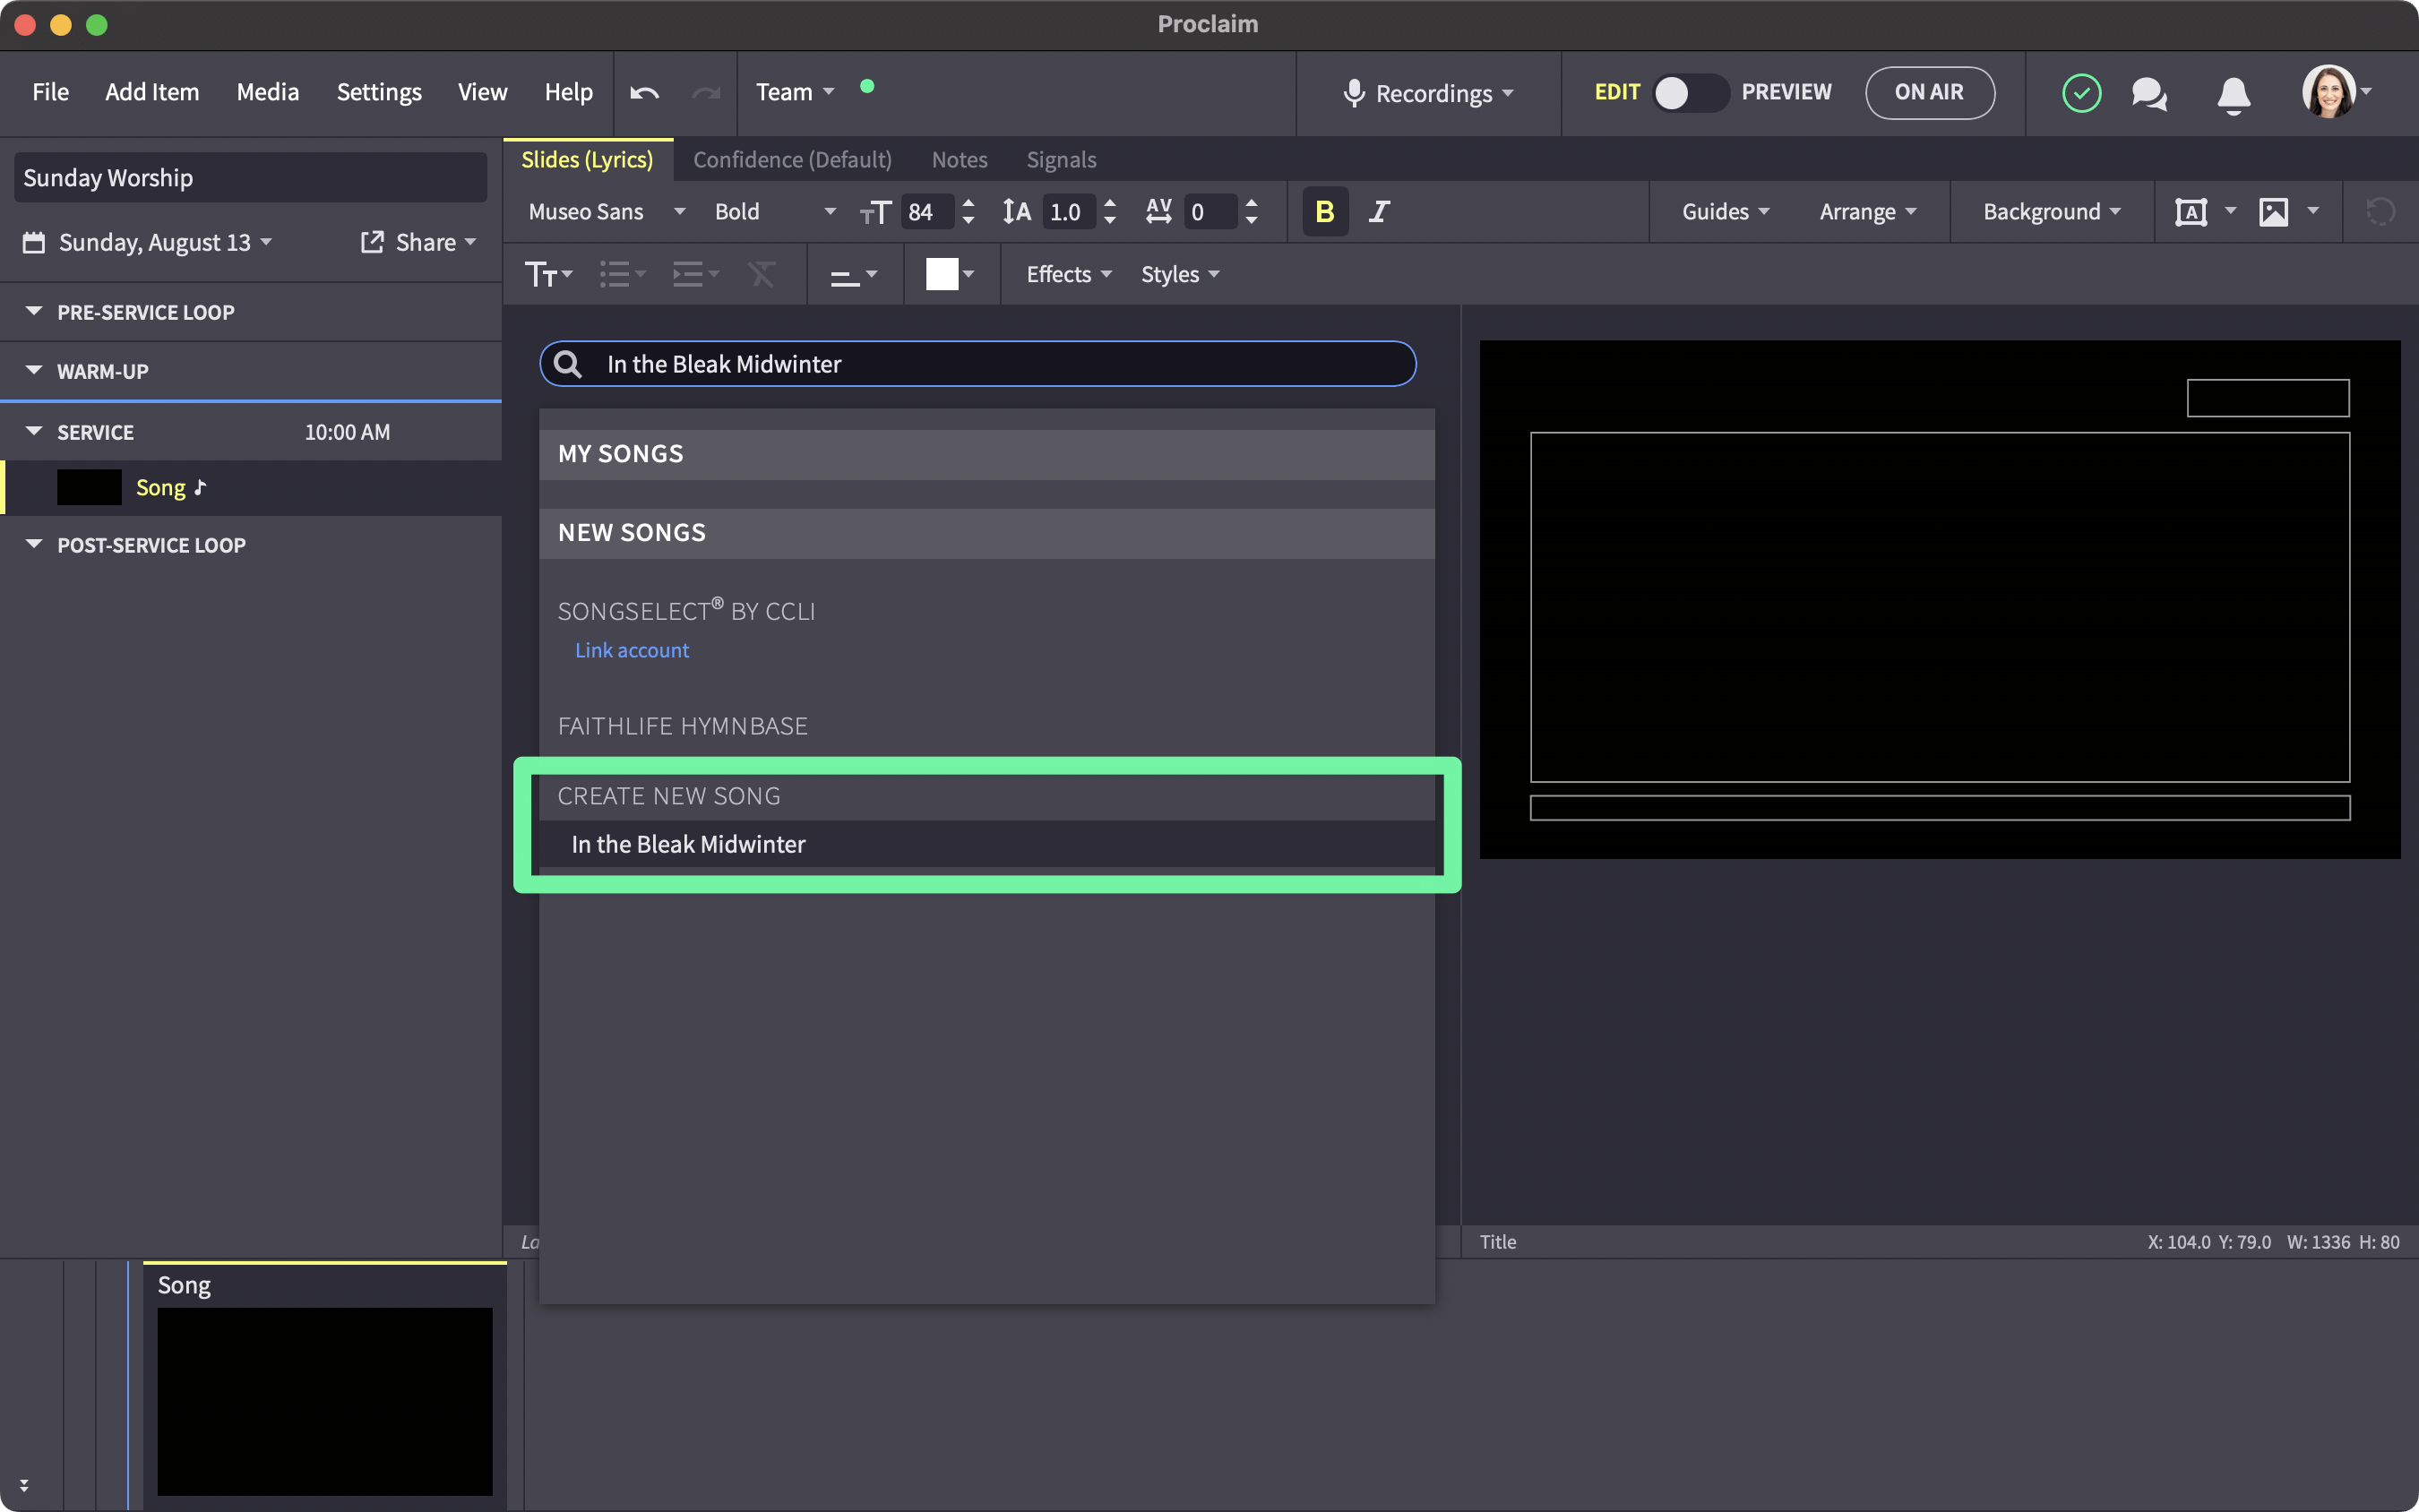Click the calendar icon beside Sunday, August 13

point(34,242)
